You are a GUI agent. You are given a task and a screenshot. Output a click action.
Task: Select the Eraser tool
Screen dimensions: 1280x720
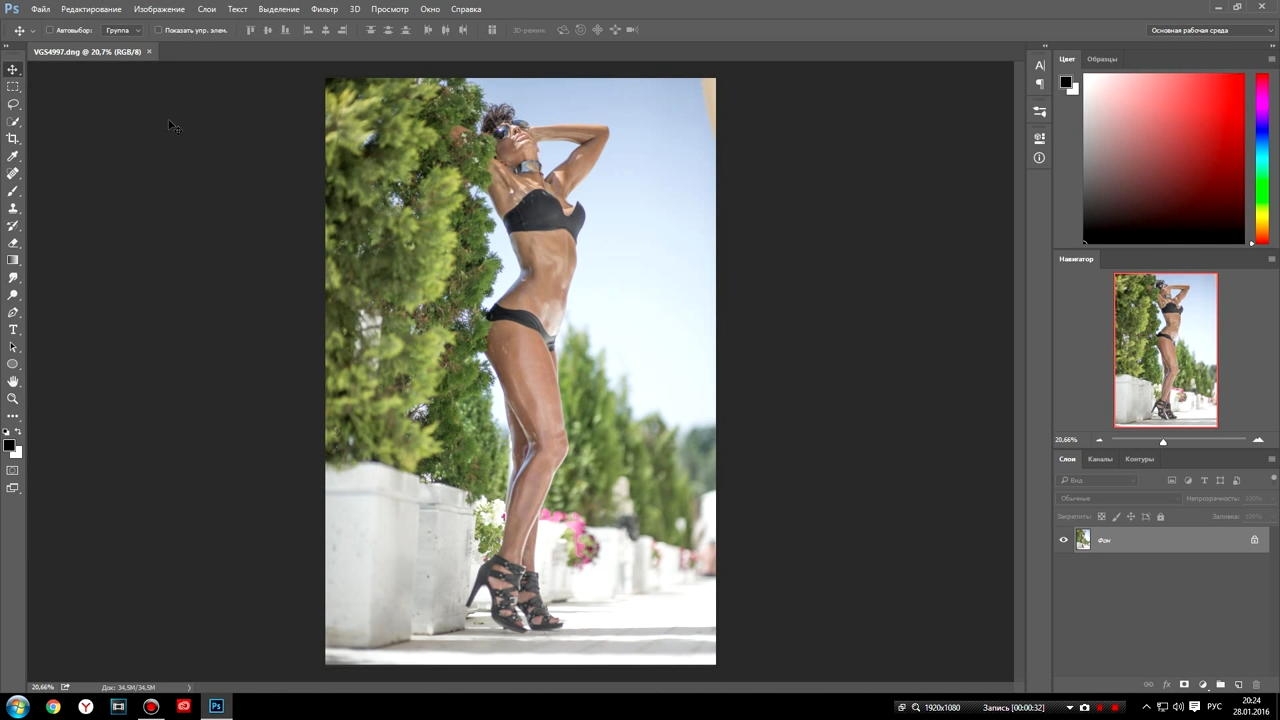tap(13, 243)
